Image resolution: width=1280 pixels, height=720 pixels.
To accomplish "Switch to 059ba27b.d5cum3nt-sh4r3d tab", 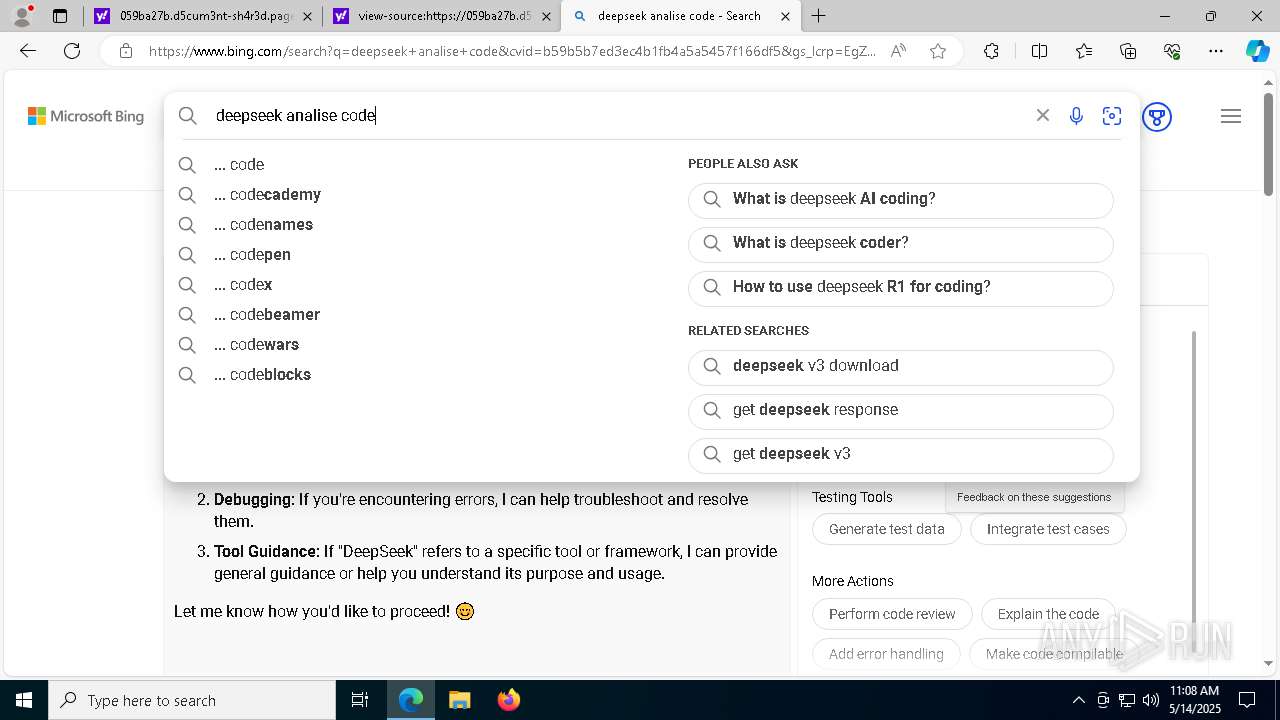I will (x=201, y=16).
